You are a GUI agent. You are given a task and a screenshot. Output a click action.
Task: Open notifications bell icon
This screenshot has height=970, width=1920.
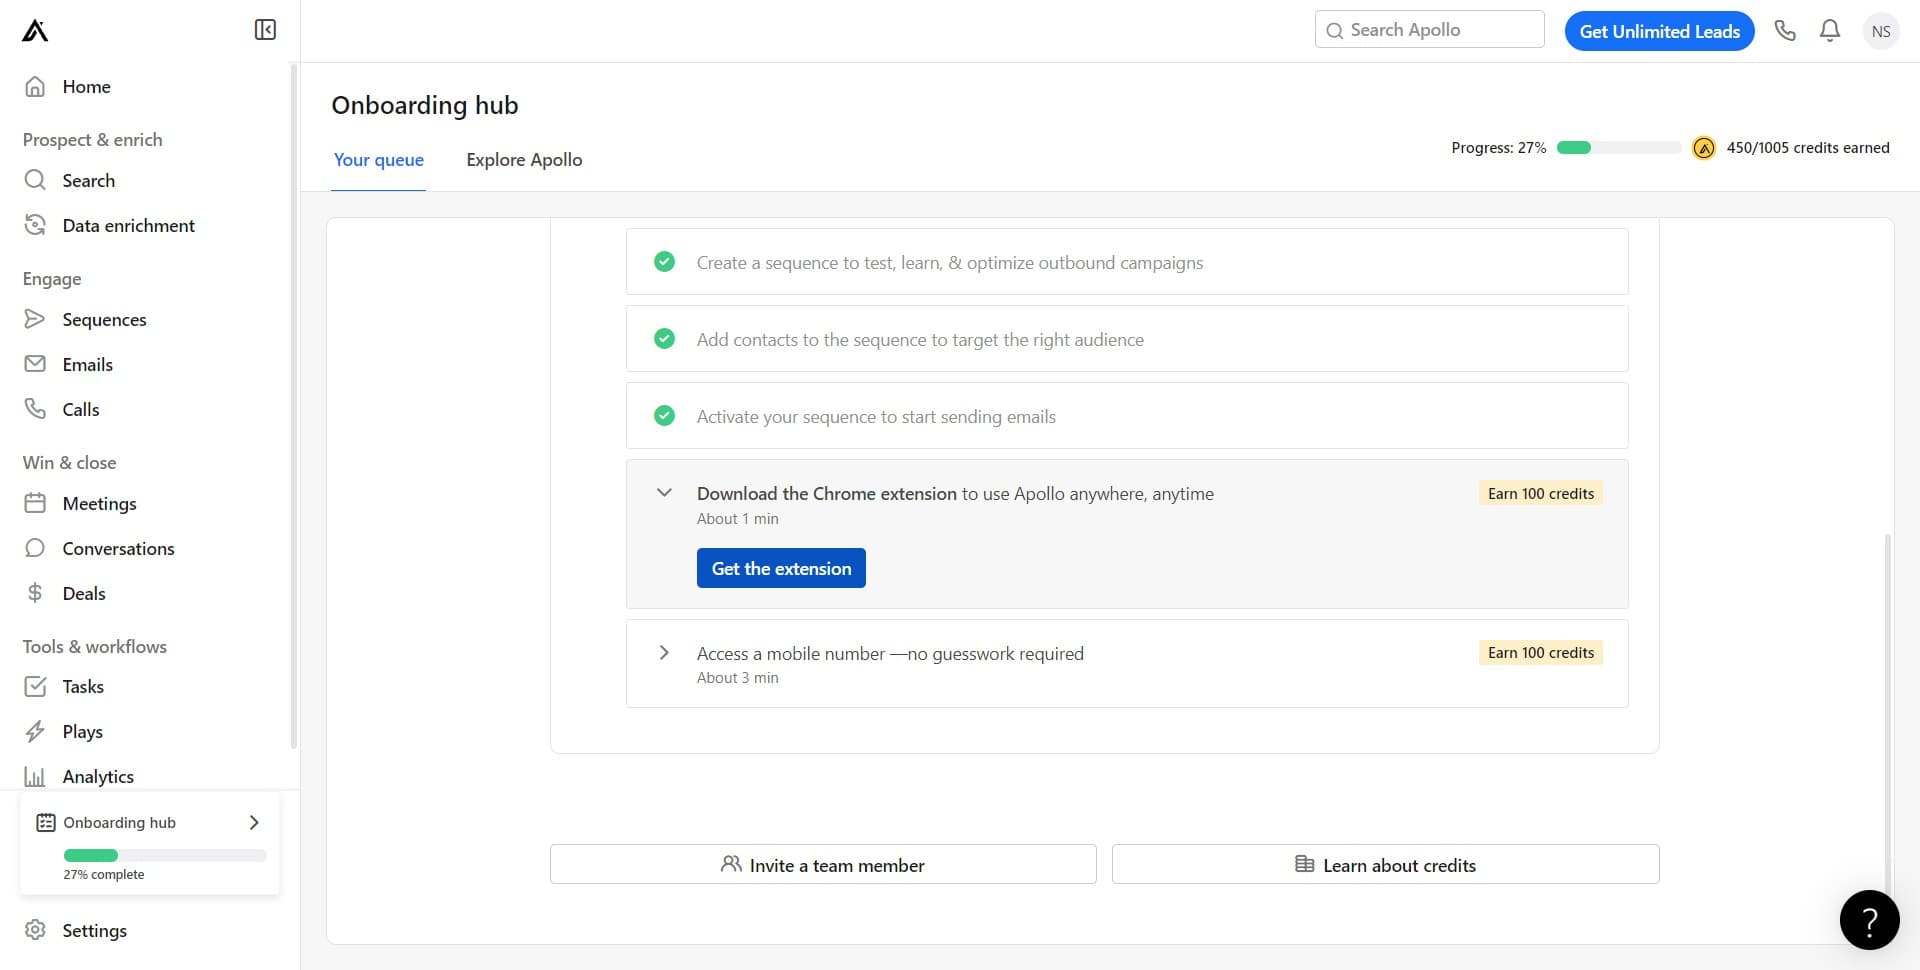click(x=1830, y=31)
